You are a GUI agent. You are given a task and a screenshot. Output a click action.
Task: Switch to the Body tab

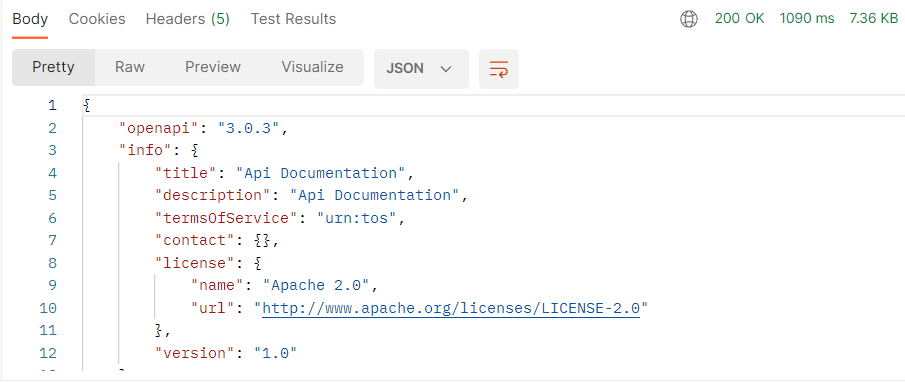pyautogui.click(x=30, y=19)
